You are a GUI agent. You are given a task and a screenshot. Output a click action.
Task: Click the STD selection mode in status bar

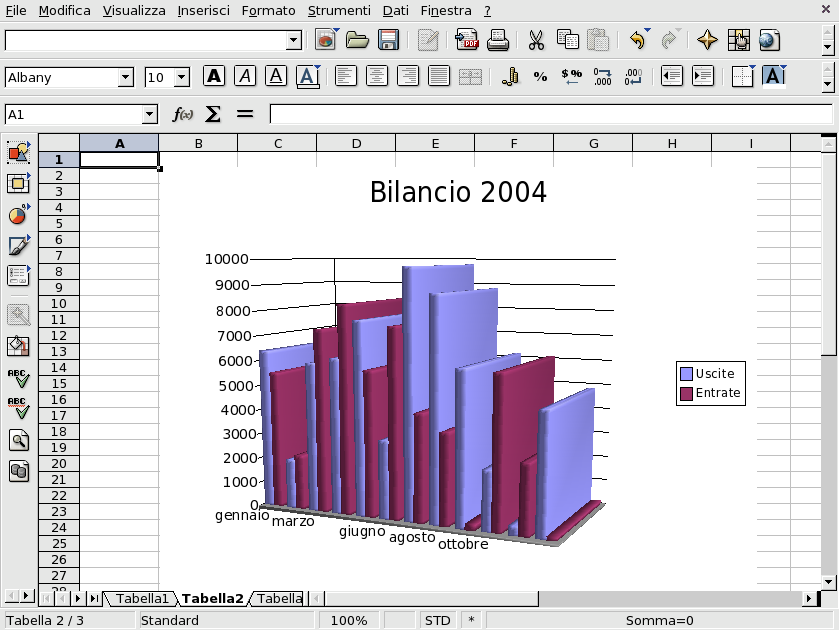coord(437,620)
